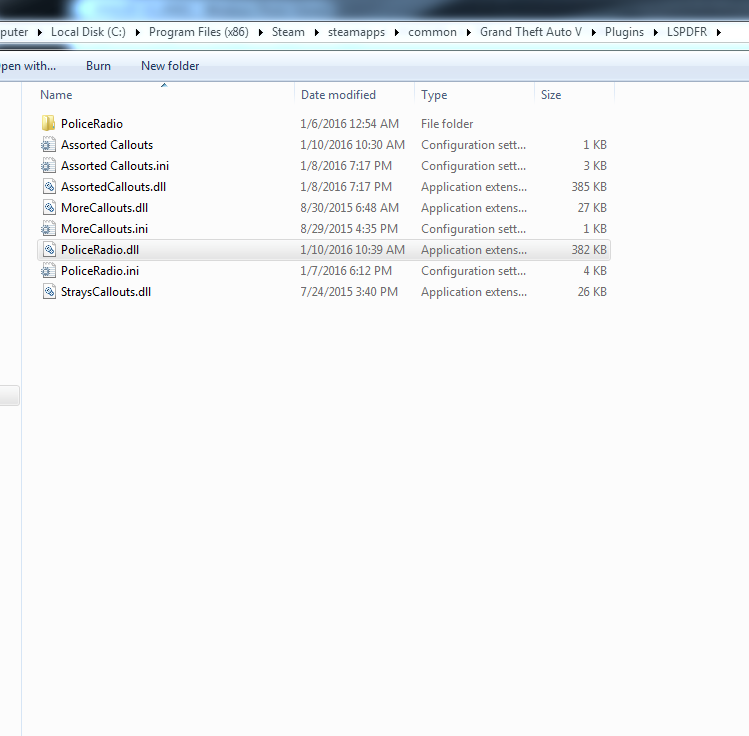Select StraysCallouts.dll file name

point(106,292)
